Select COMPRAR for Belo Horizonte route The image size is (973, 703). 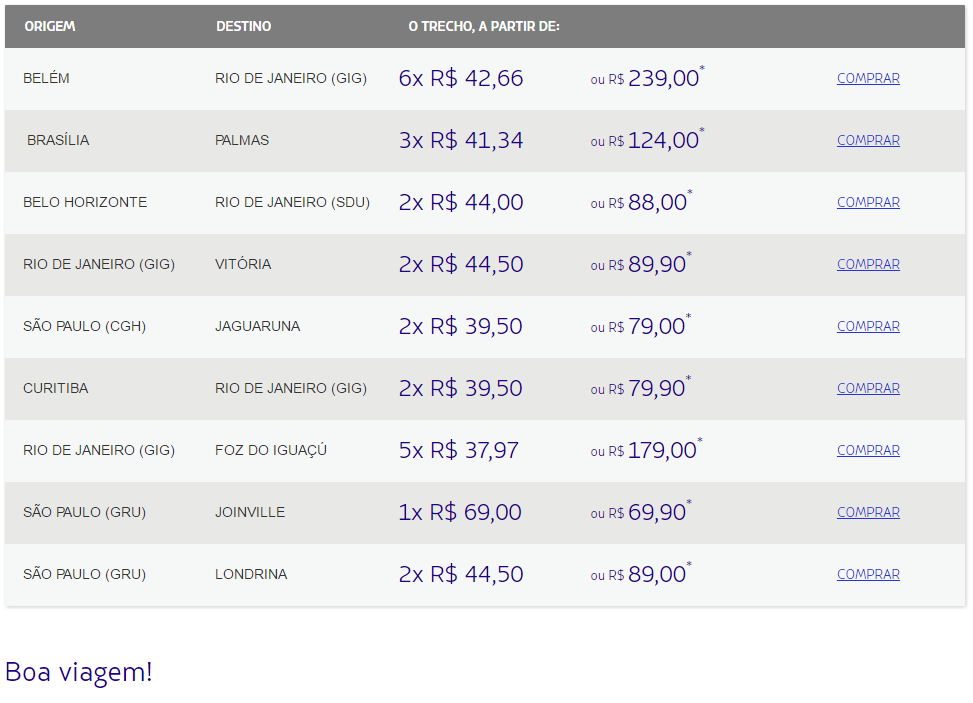pos(868,202)
